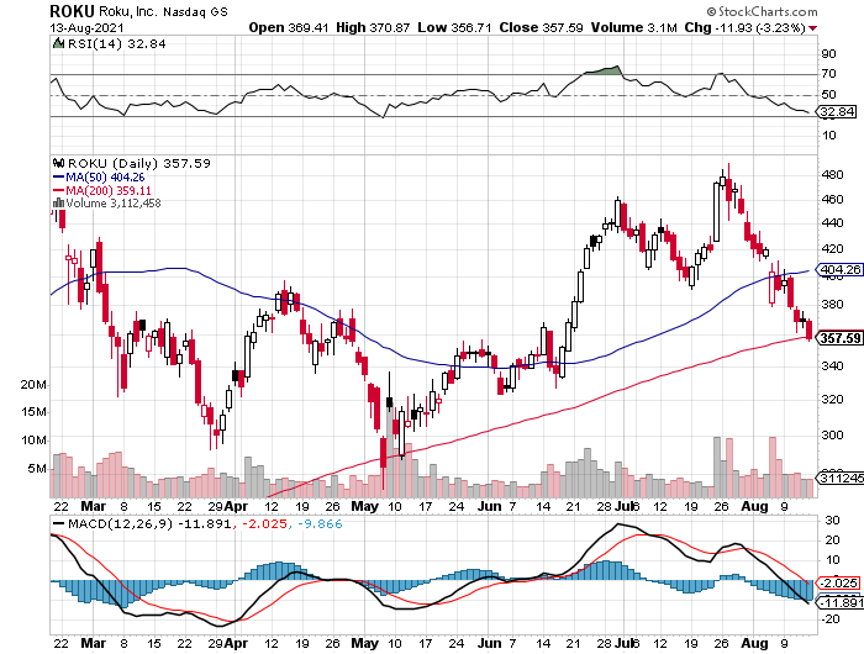The width and height of the screenshot is (864, 654).
Task: Click the red down-arrow change indicator
Action: click(813, 28)
